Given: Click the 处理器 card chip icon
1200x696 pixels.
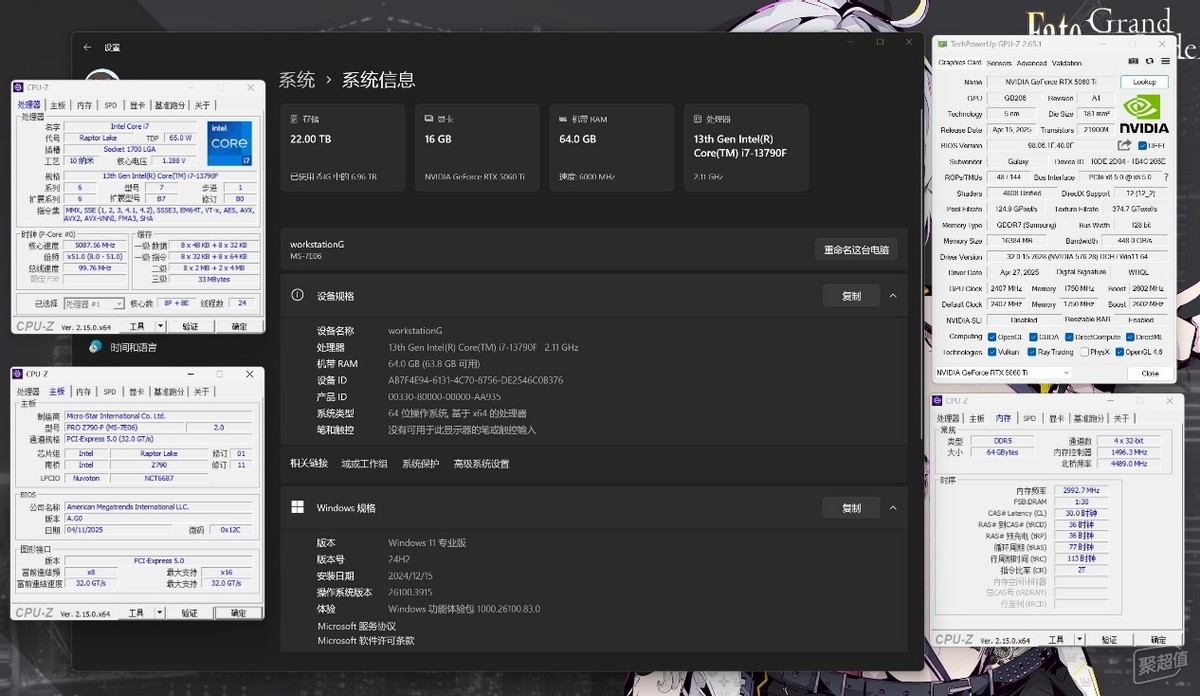Looking at the screenshot, I should [698, 119].
